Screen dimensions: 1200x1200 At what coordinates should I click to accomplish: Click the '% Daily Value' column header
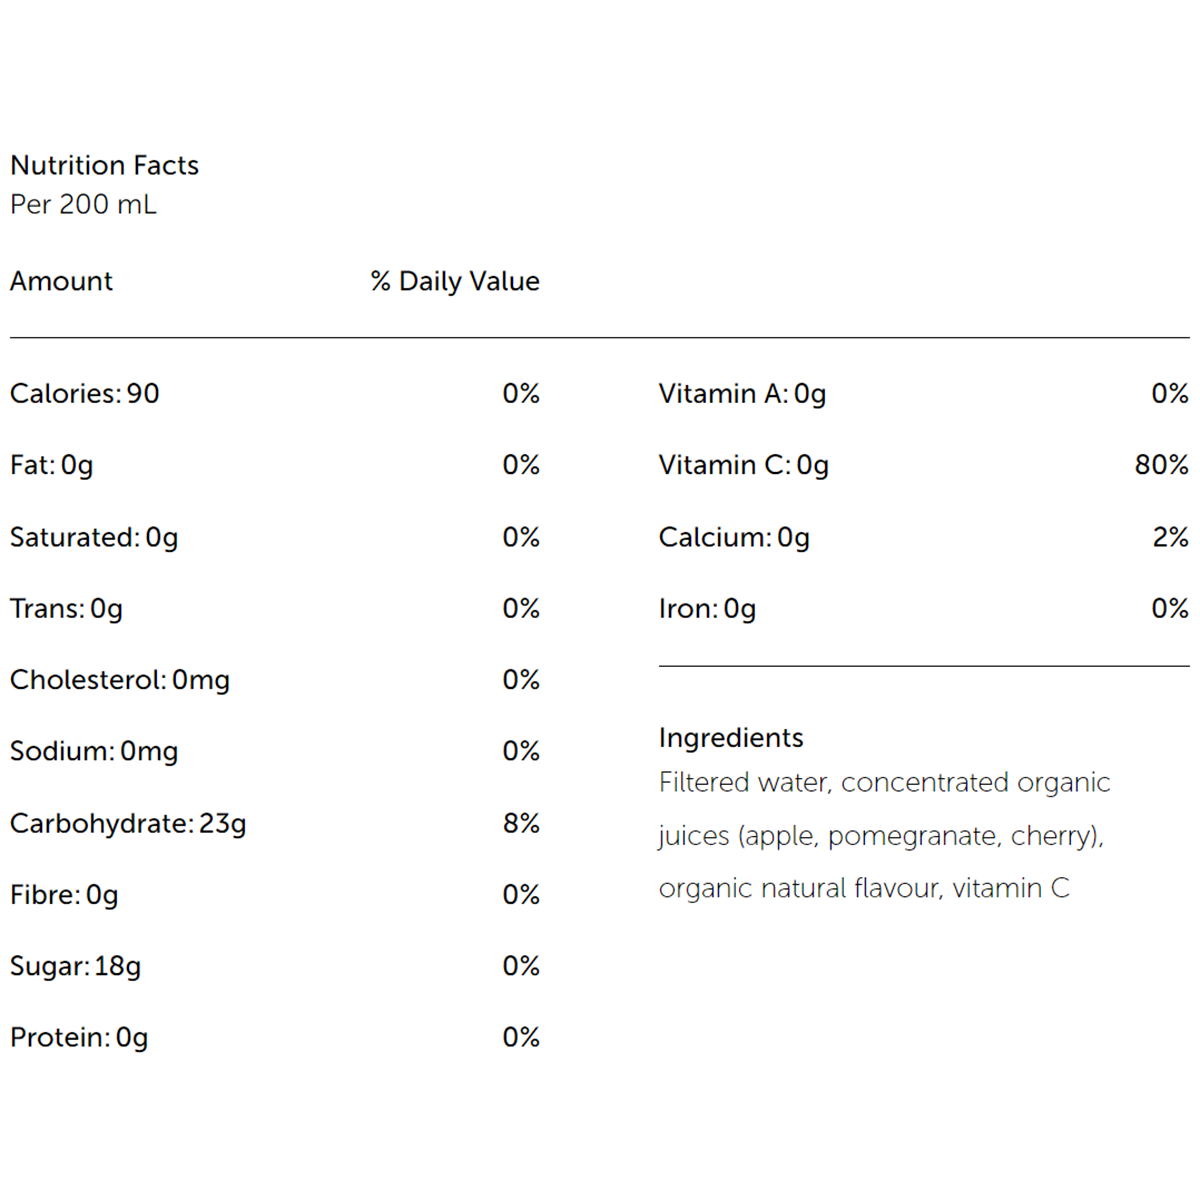(455, 281)
